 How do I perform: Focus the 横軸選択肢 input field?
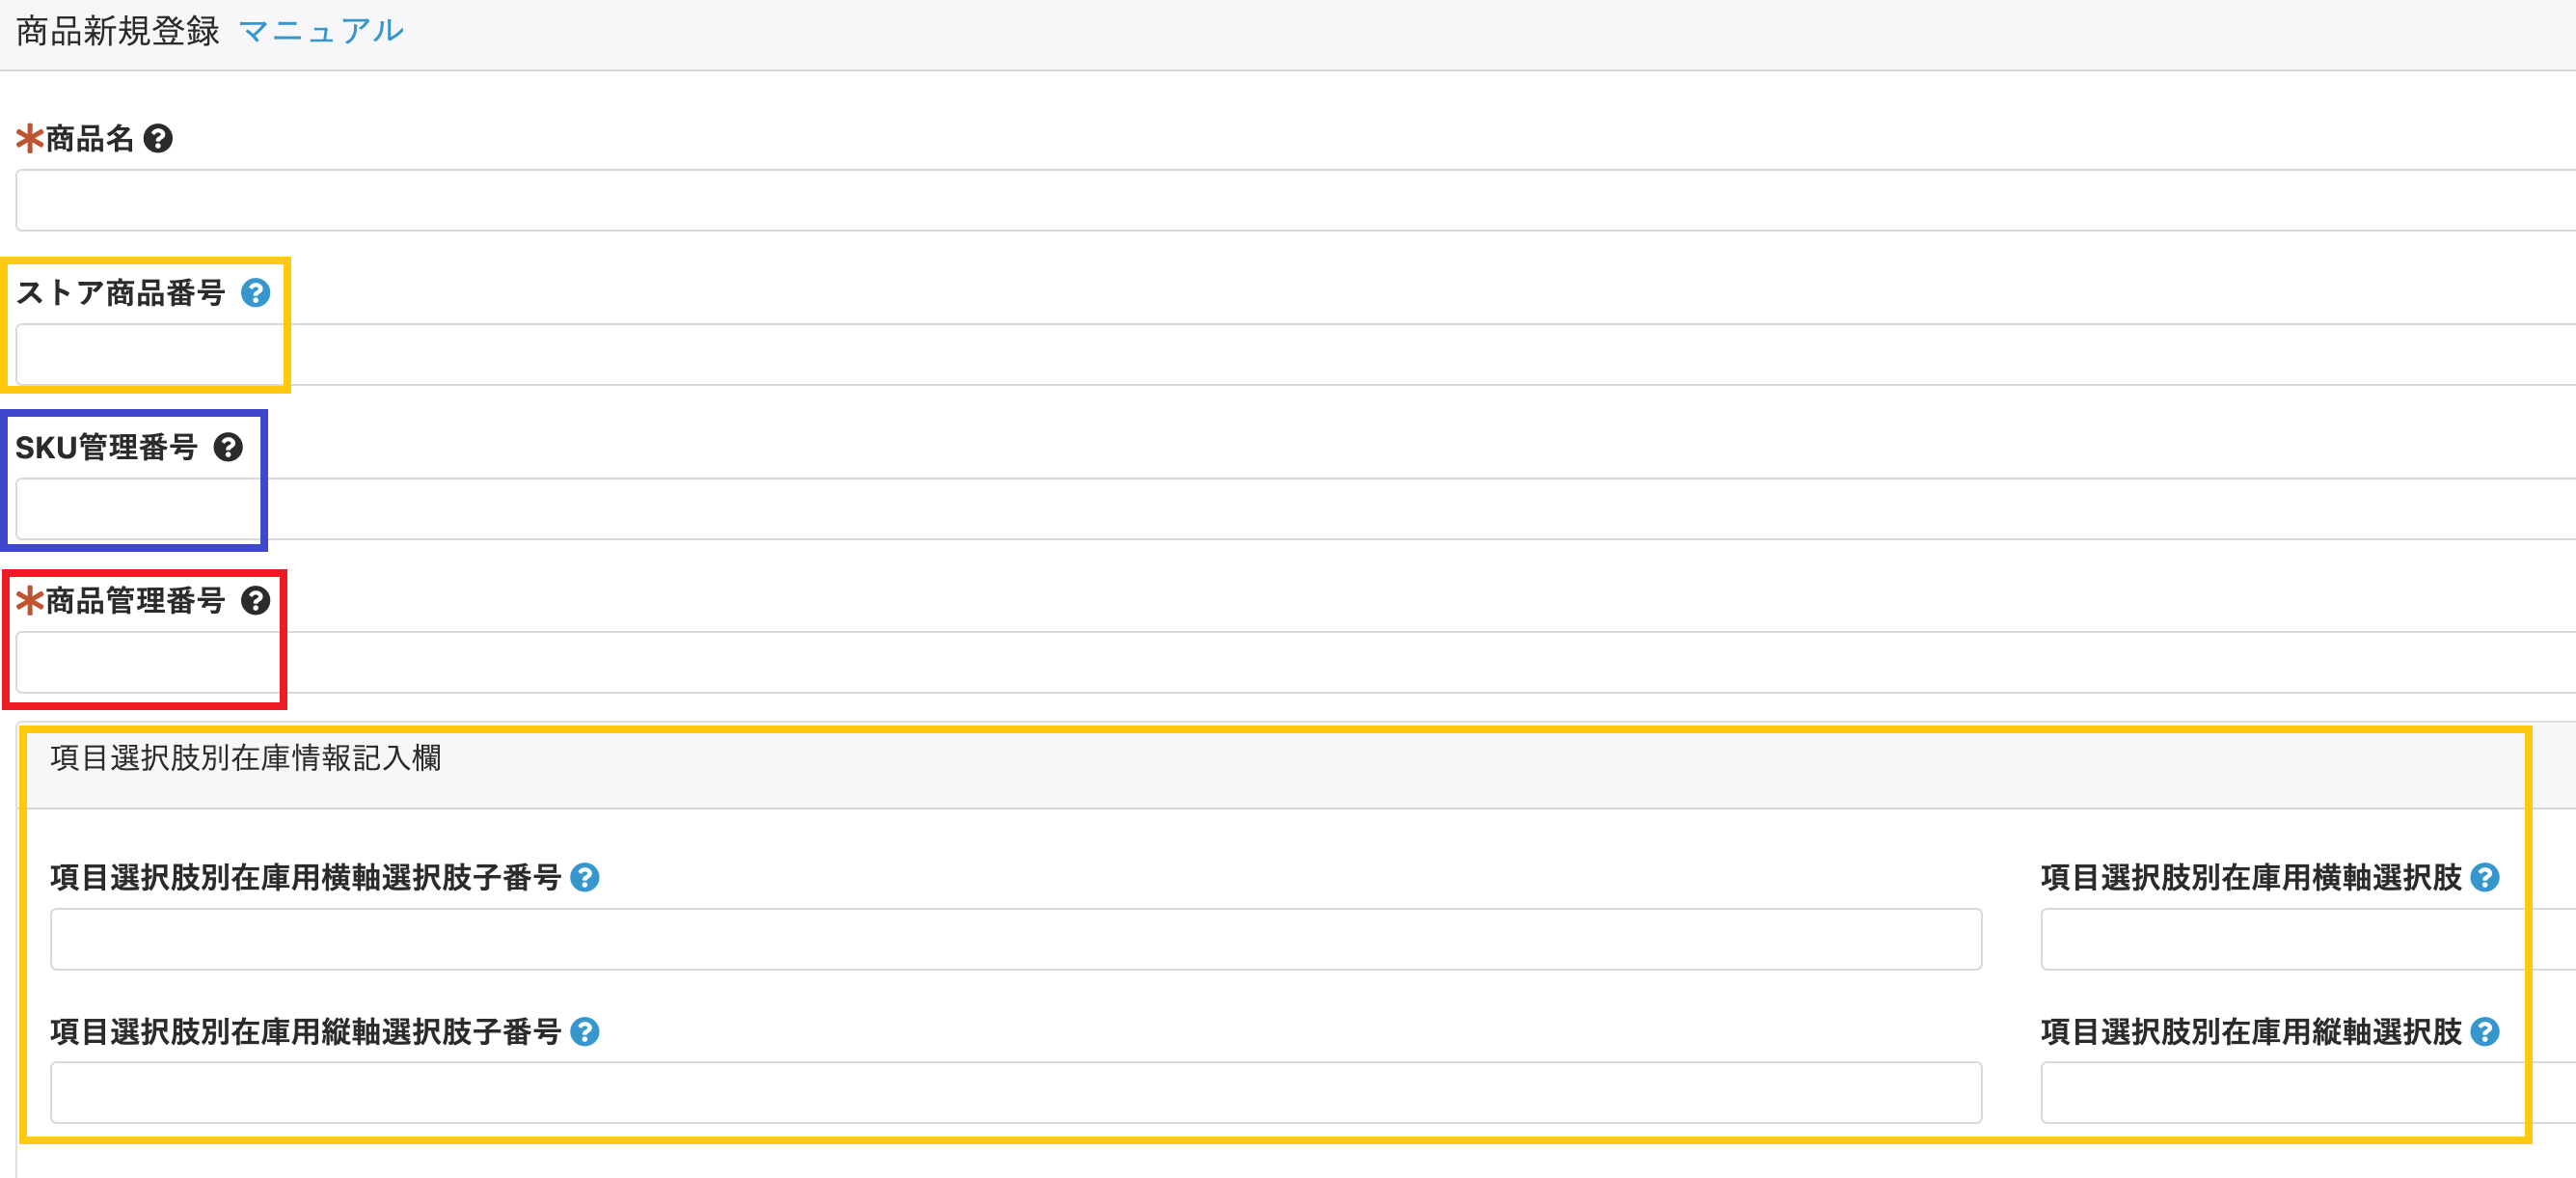[2300, 939]
